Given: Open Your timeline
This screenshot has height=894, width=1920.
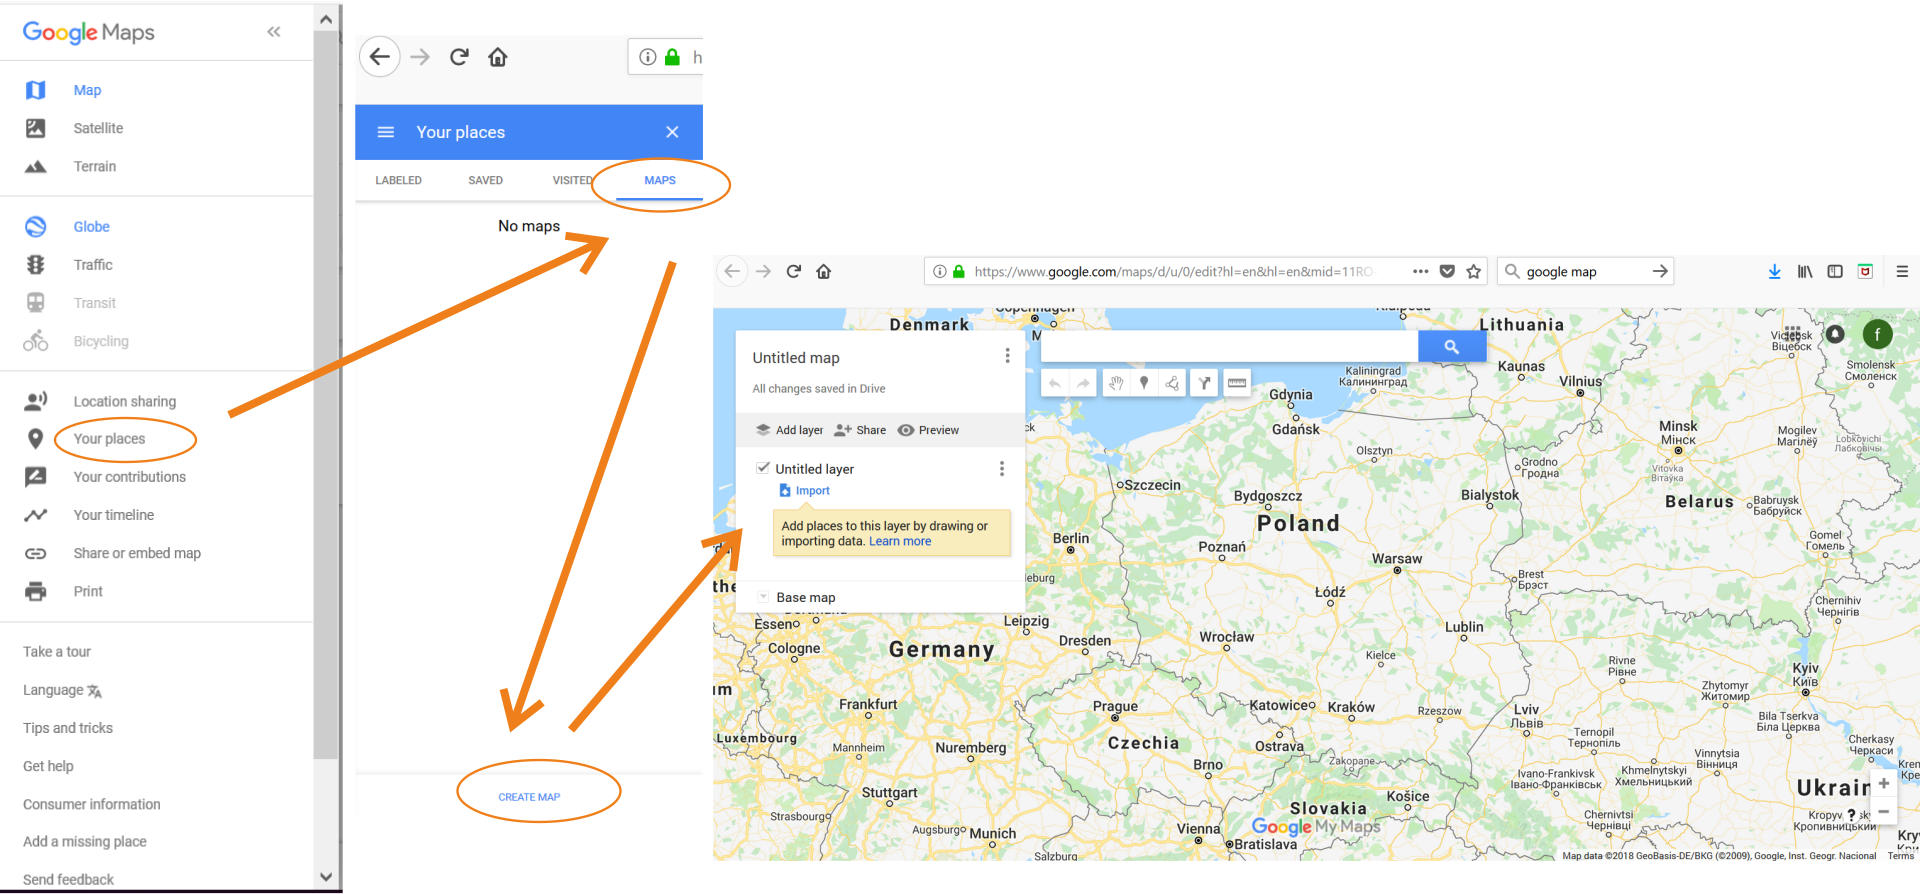Looking at the screenshot, I should pyautogui.click(x=114, y=515).
